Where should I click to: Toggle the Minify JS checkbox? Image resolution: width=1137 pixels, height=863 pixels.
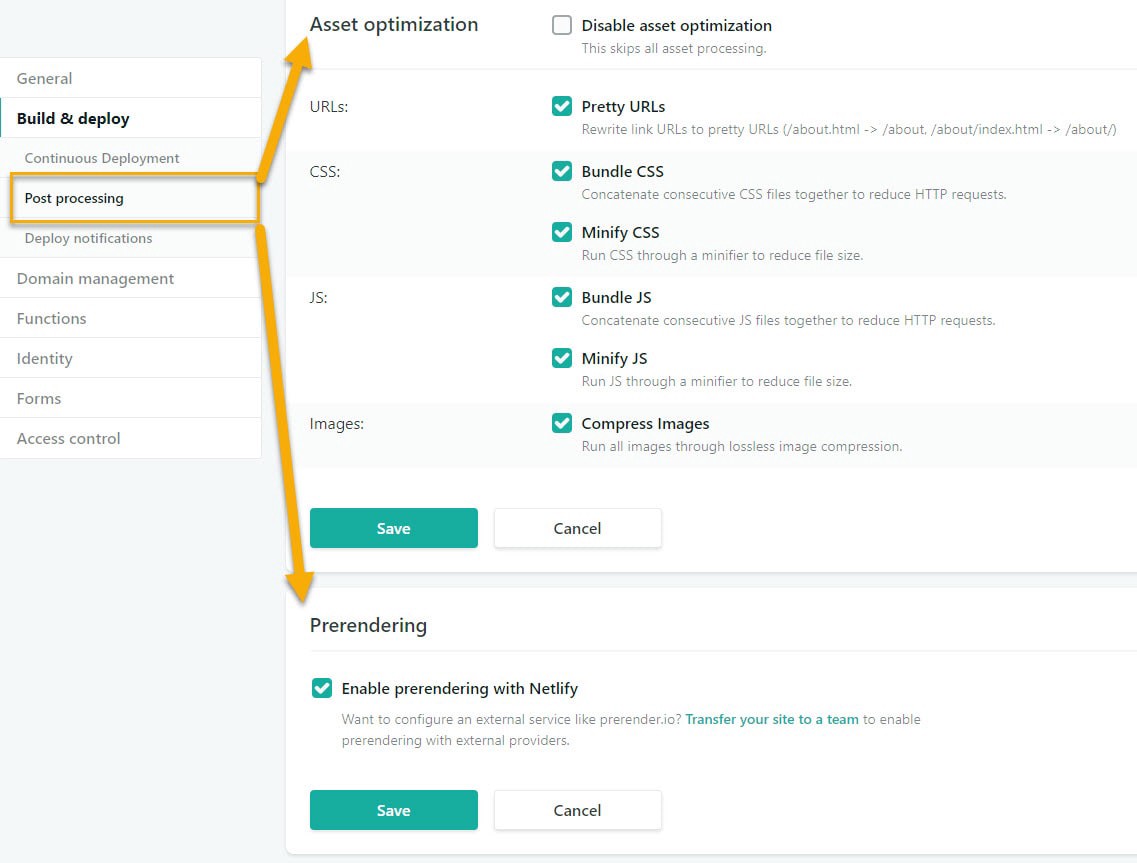click(x=562, y=358)
